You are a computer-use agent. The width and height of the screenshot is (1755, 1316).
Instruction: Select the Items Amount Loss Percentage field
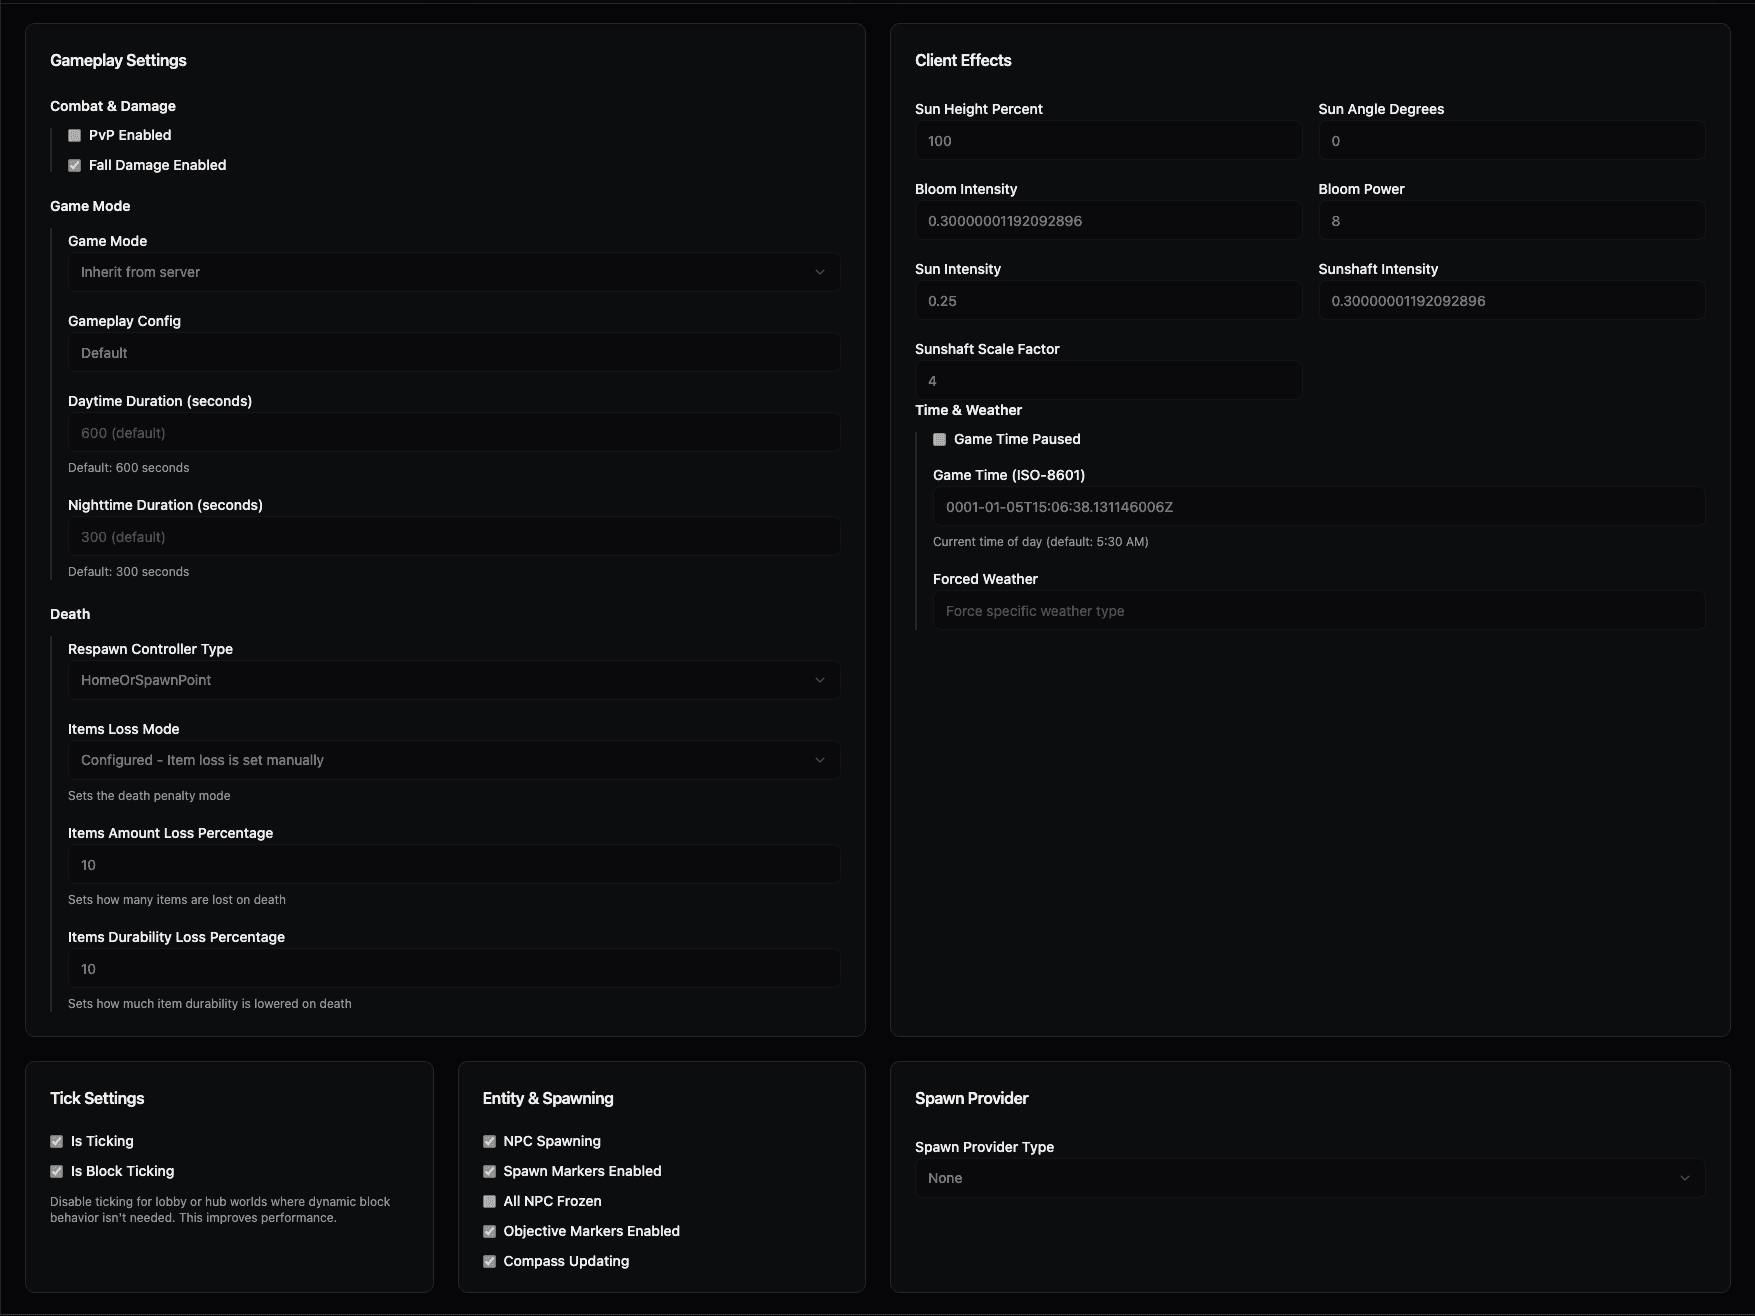(x=453, y=864)
